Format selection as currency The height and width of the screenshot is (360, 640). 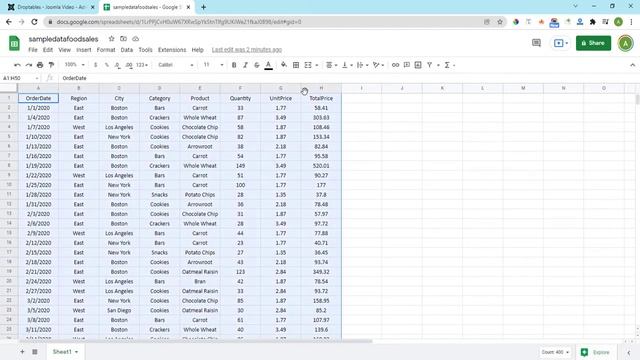96,65
